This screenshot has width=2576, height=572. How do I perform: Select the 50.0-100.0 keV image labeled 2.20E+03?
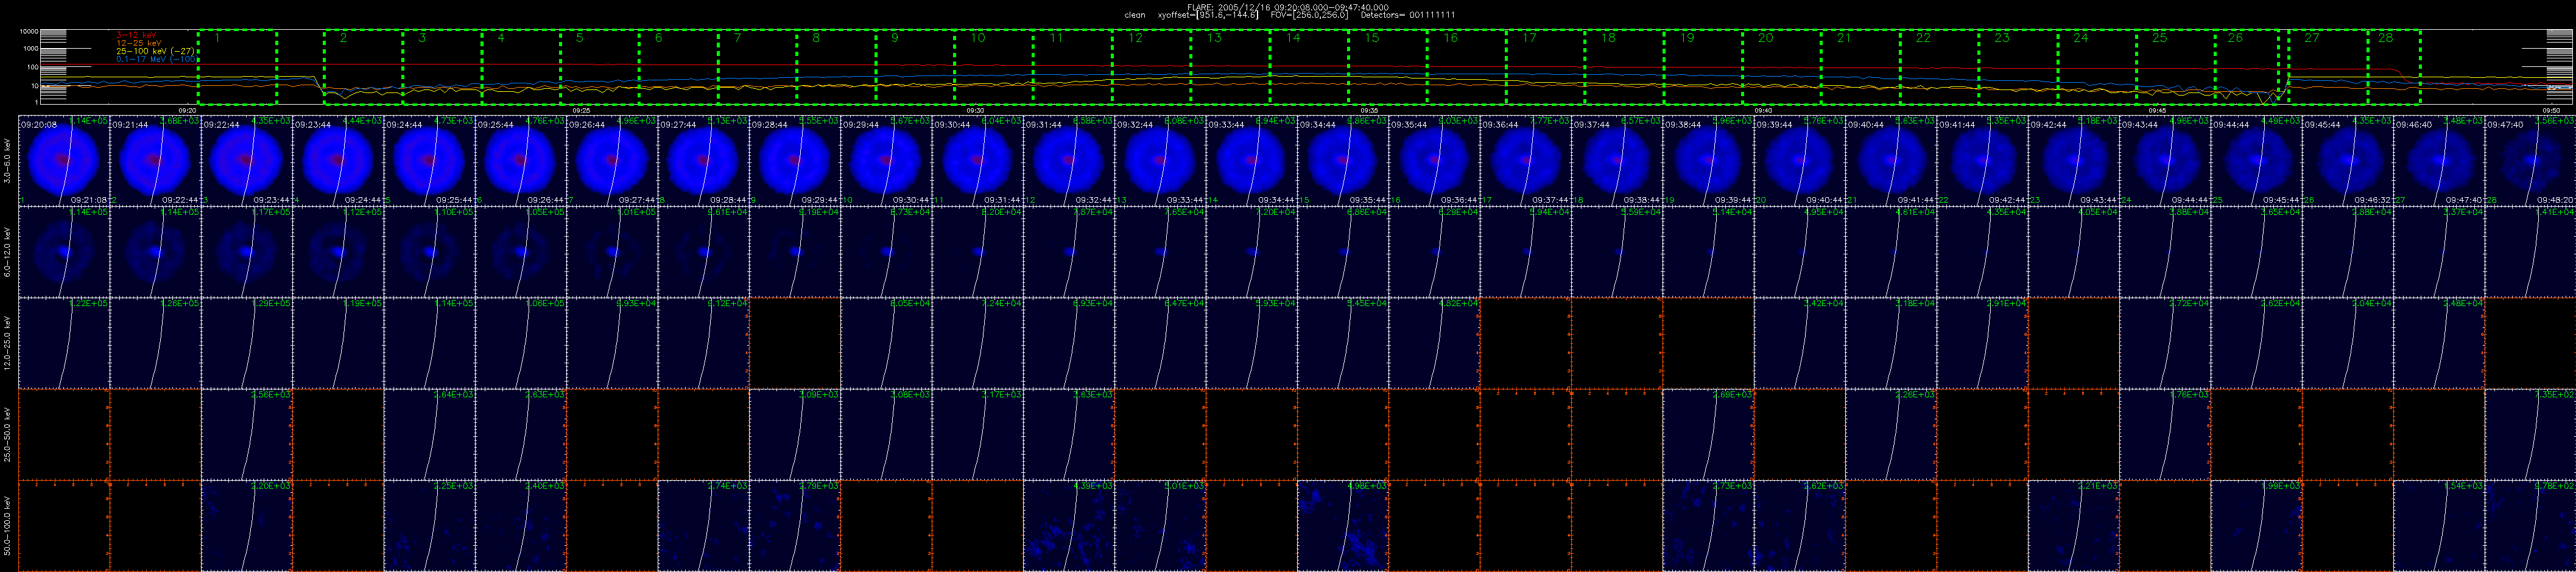click(246, 525)
